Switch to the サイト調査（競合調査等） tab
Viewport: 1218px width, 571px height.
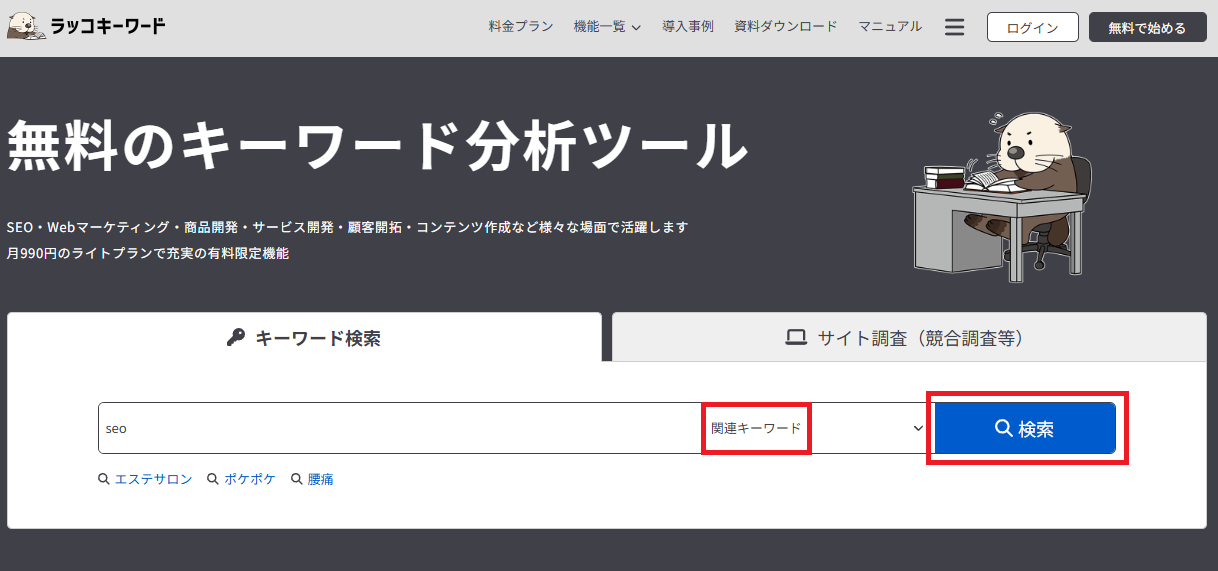pos(909,337)
